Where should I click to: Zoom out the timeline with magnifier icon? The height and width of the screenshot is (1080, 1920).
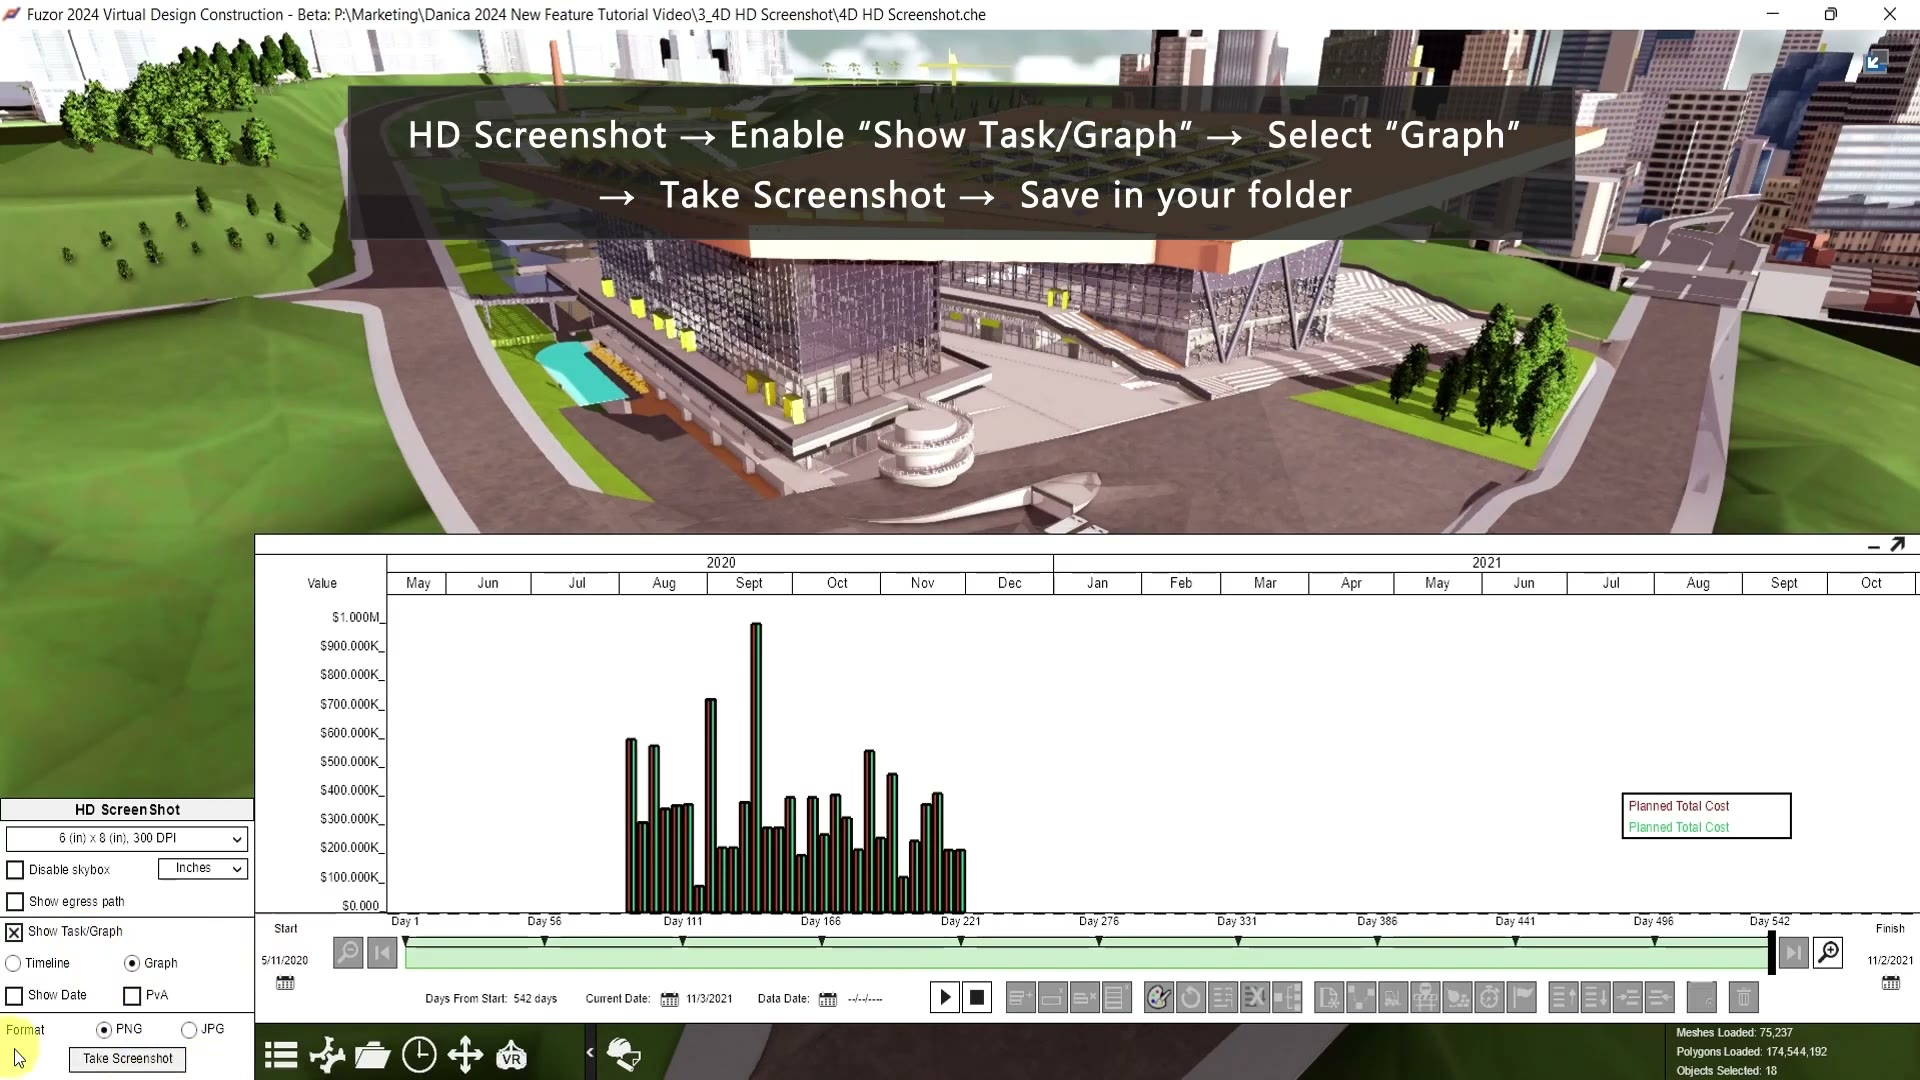click(347, 952)
